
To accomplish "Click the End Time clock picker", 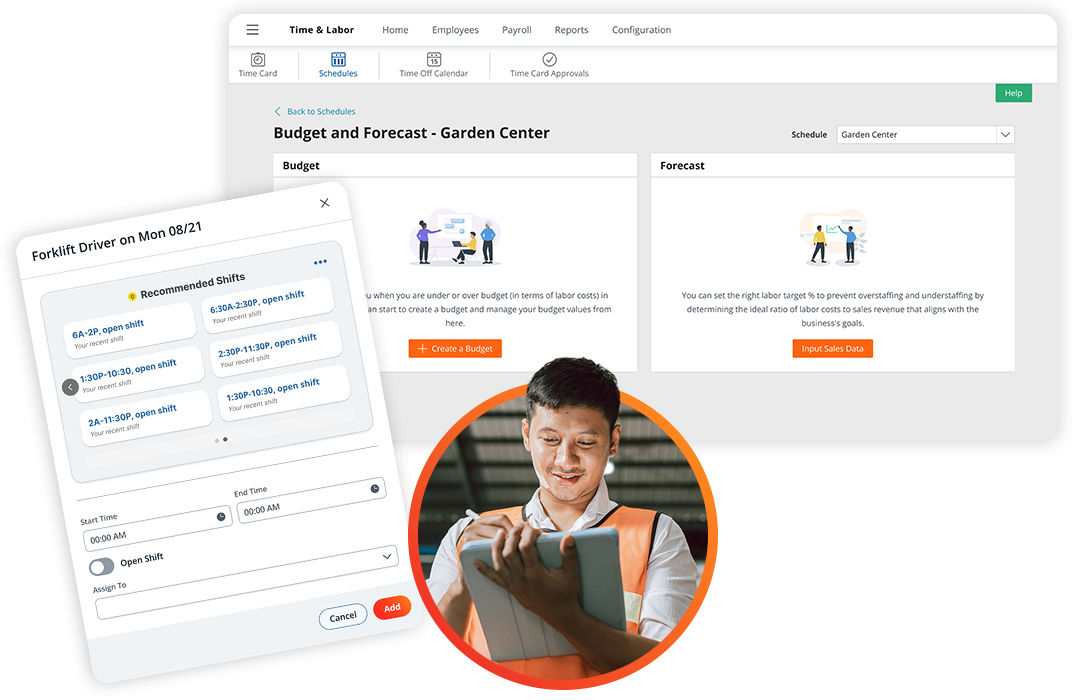I will (x=374, y=488).
